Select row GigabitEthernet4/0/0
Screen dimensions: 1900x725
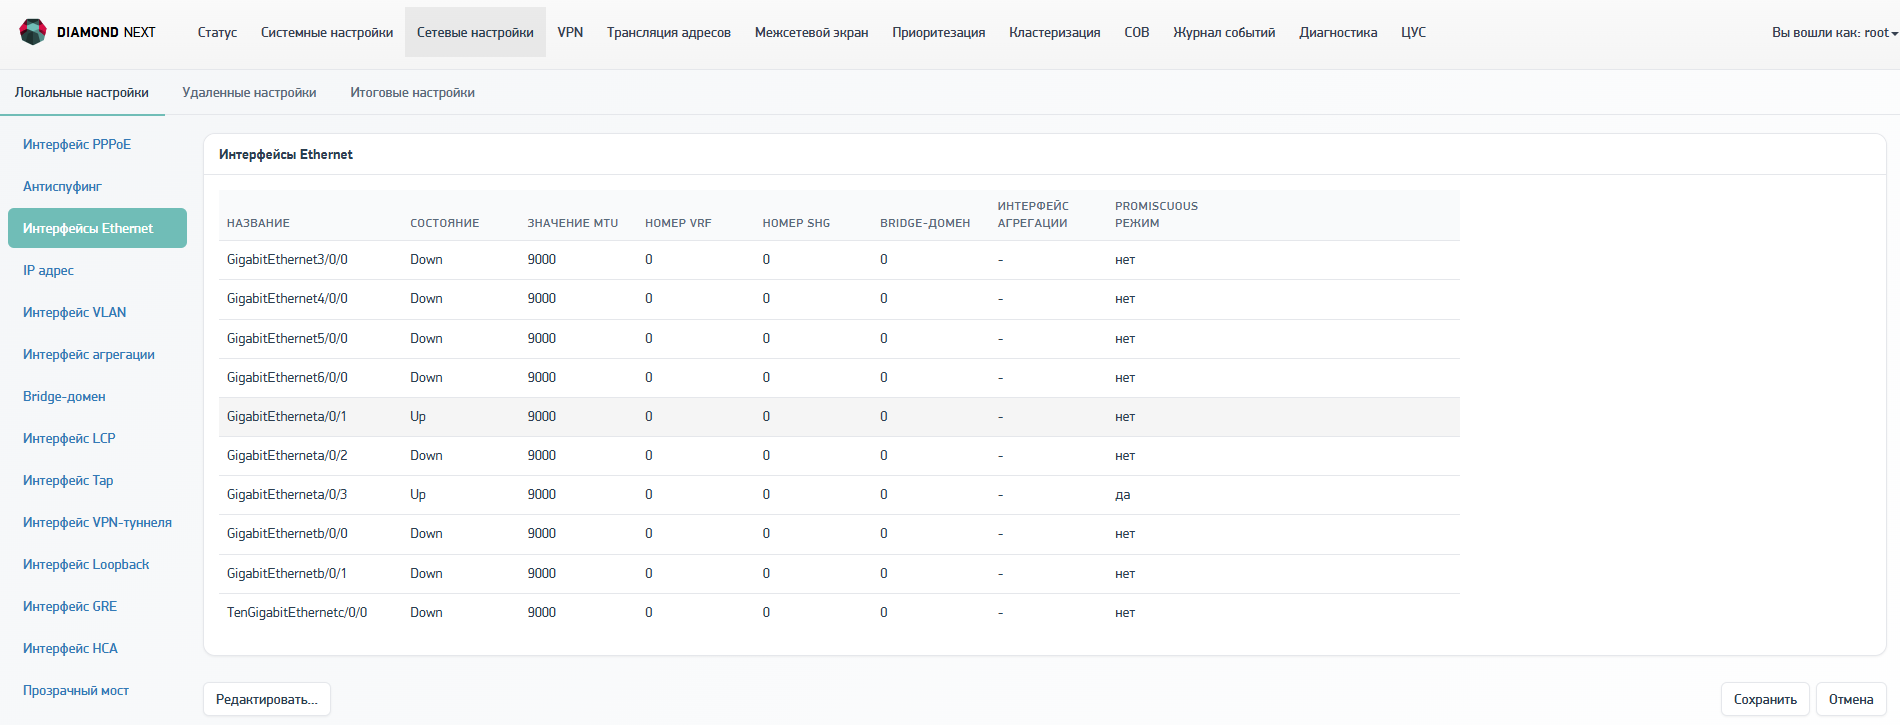tap(839, 299)
